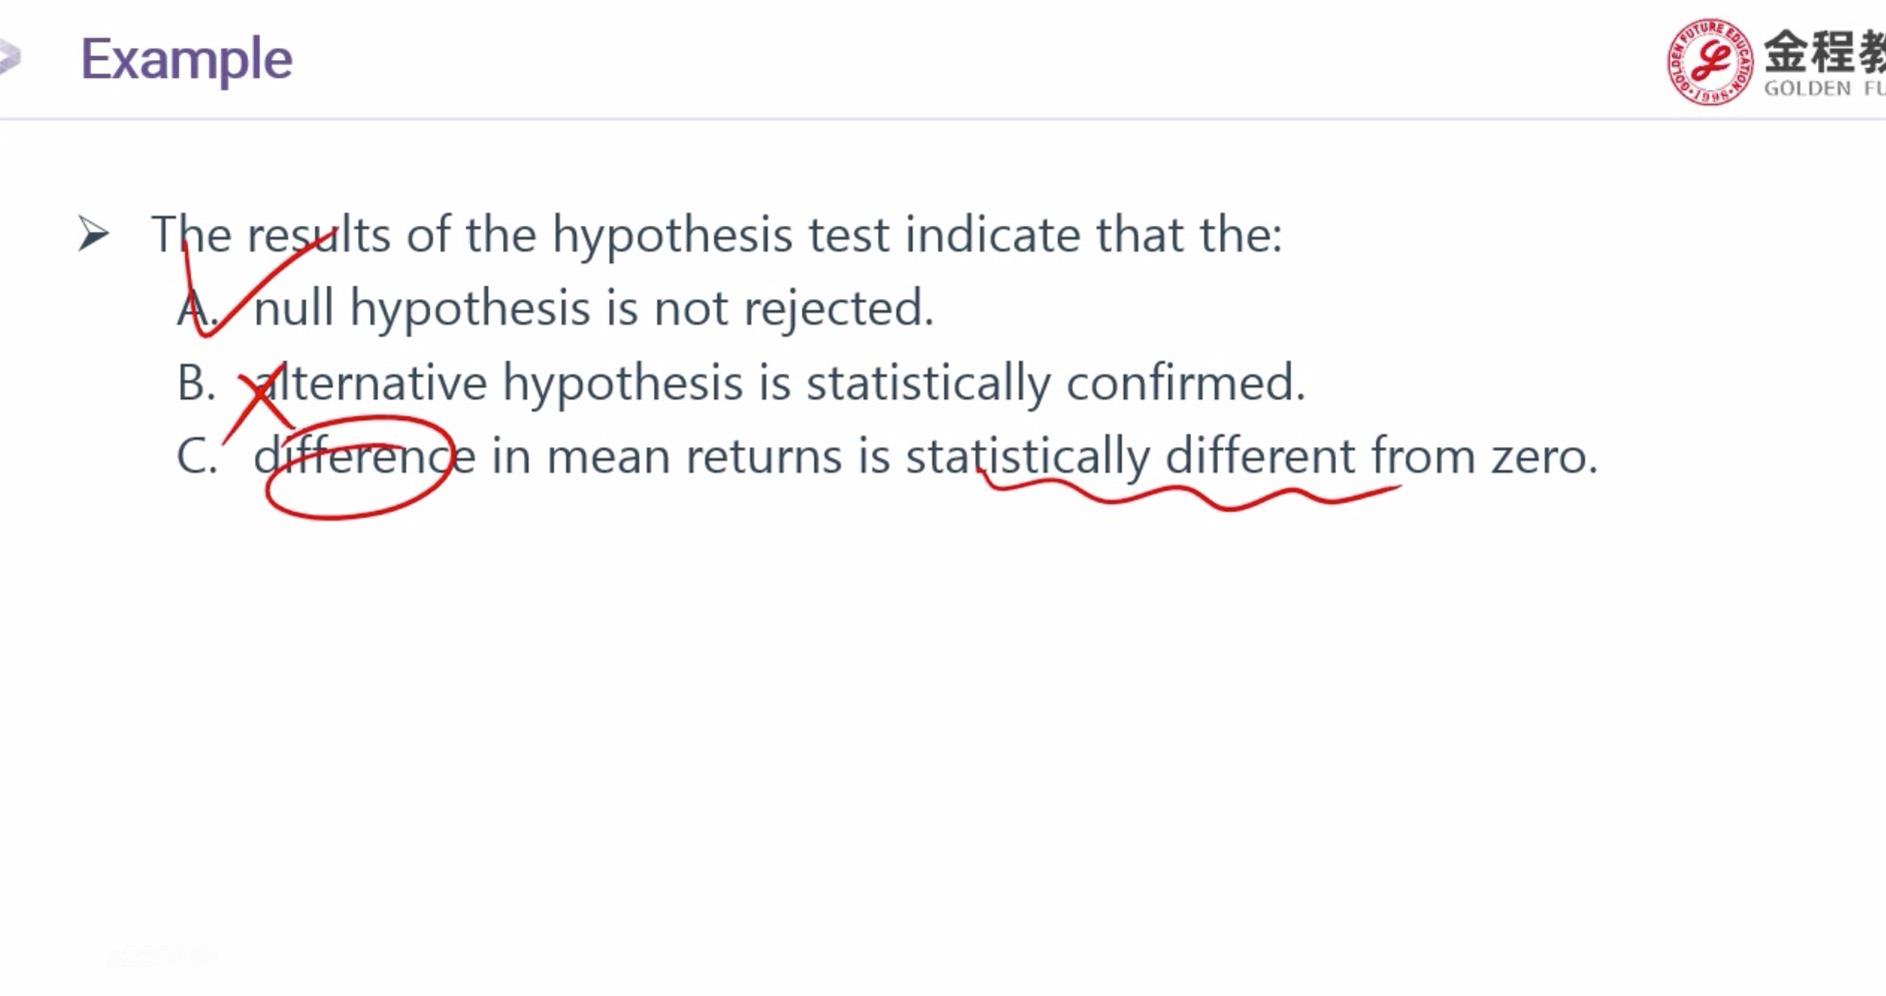
Task: Click the purple arrow beside the Example title
Action: tap(8, 57)
